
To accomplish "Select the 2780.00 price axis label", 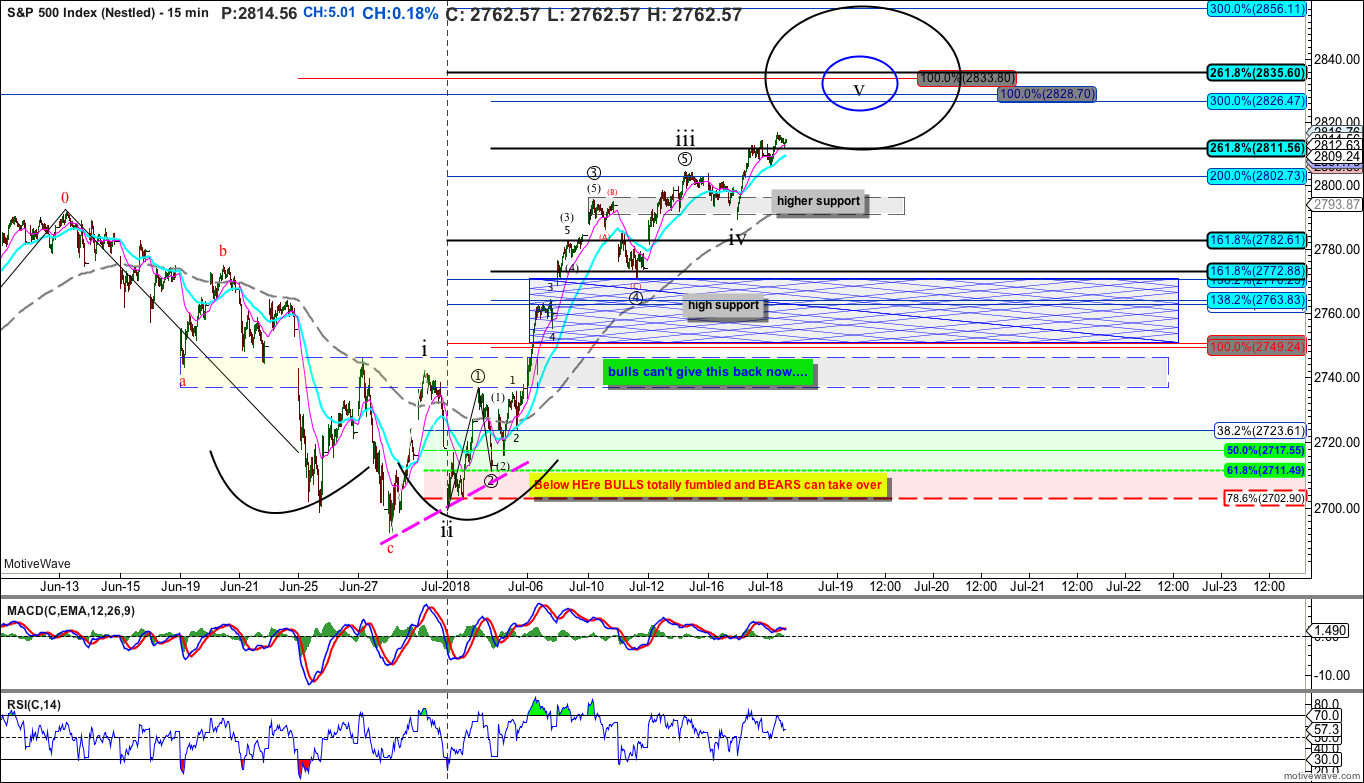I will [1339, 249].
